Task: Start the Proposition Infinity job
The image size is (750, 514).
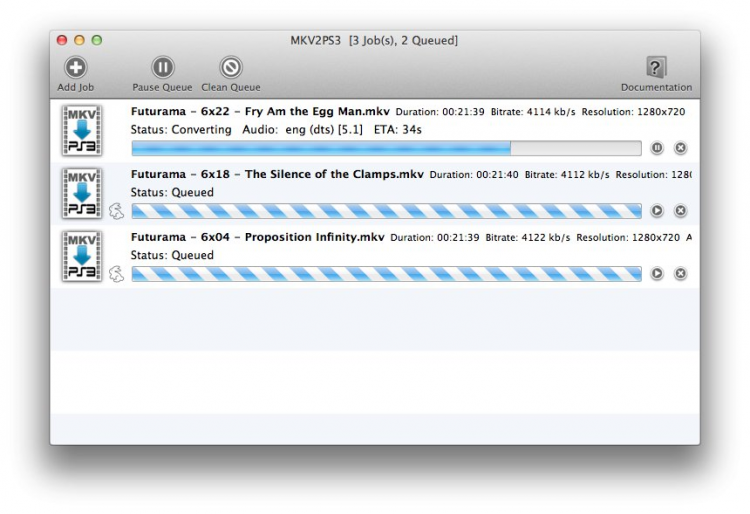Action: (657, 273)
